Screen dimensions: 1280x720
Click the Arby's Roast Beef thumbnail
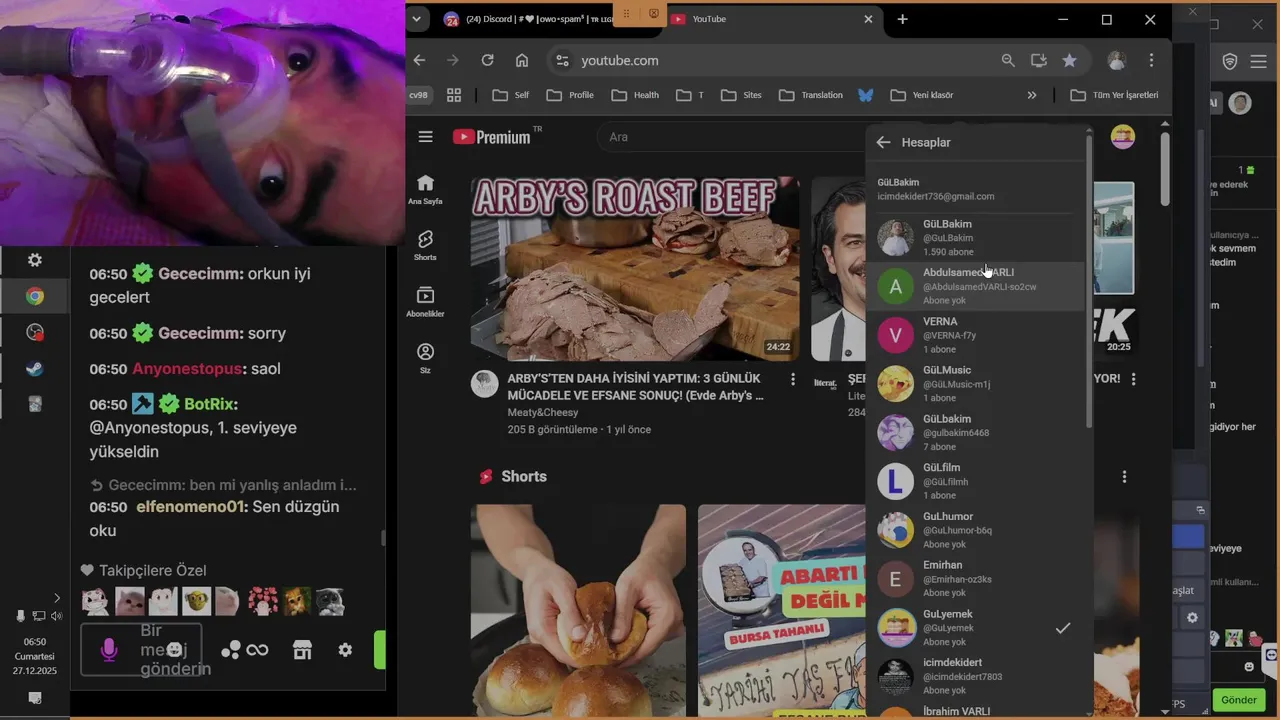tap(635, 269)
